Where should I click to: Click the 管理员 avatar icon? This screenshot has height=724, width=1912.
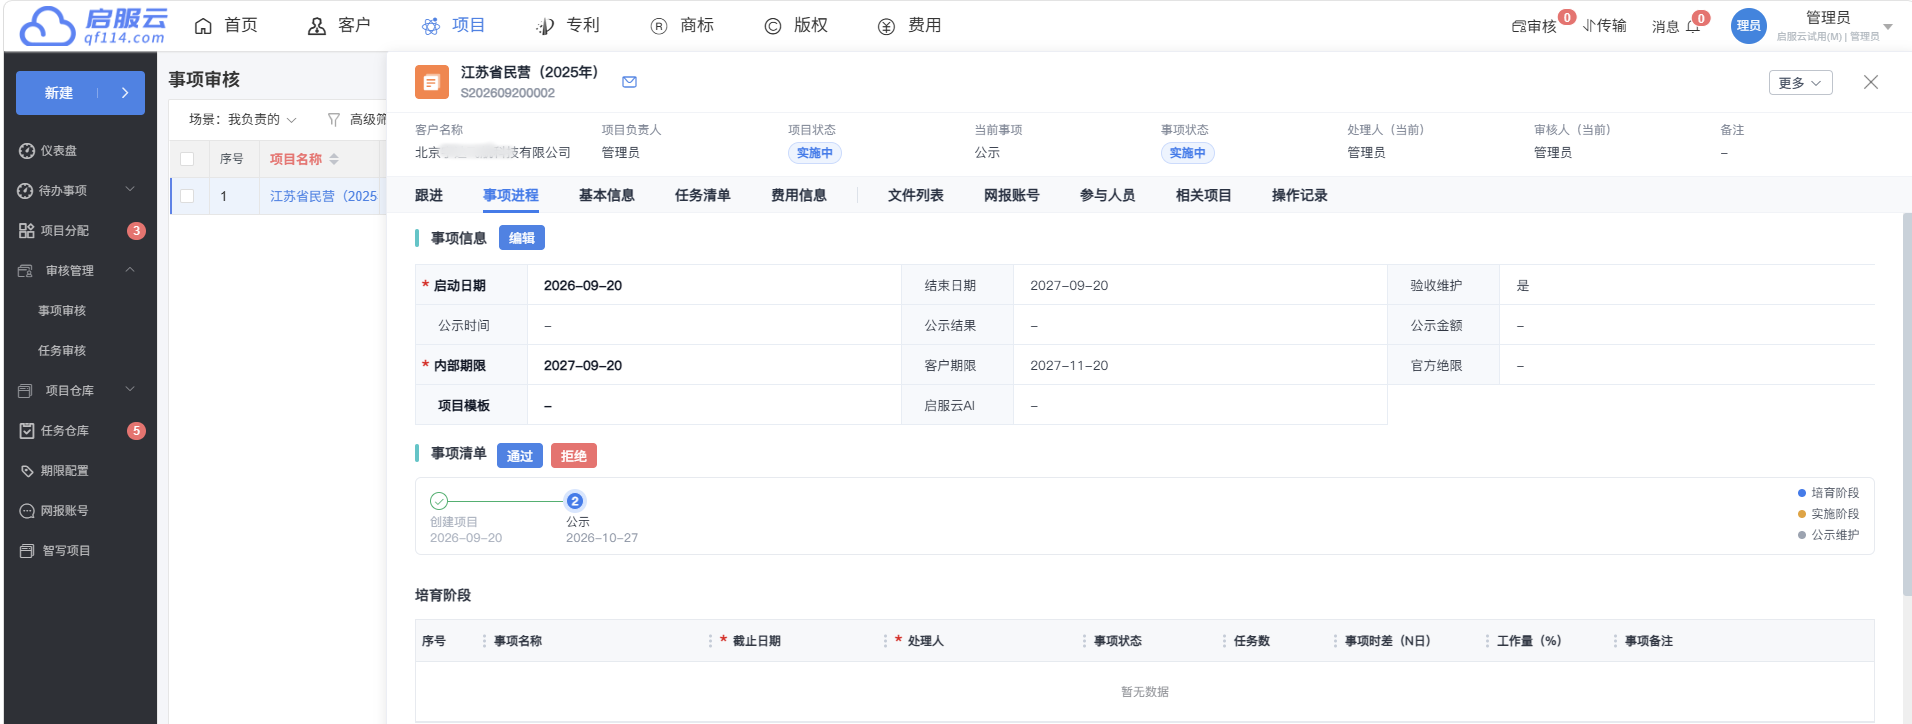point(1749,26)
